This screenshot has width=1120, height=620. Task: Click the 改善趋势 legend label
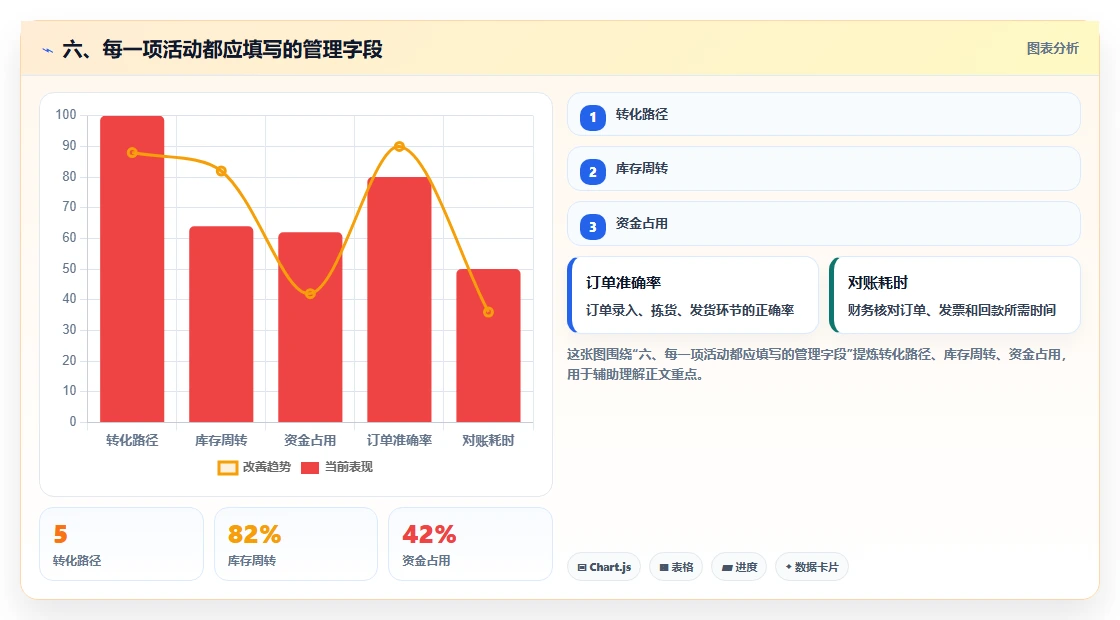tap(266, 467)
